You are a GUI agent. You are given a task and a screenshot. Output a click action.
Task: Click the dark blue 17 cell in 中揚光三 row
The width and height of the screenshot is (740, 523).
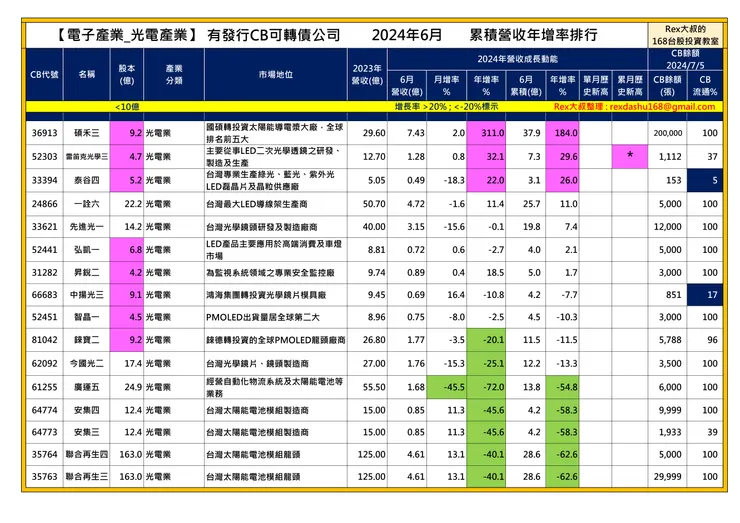(x=705, y=295)
